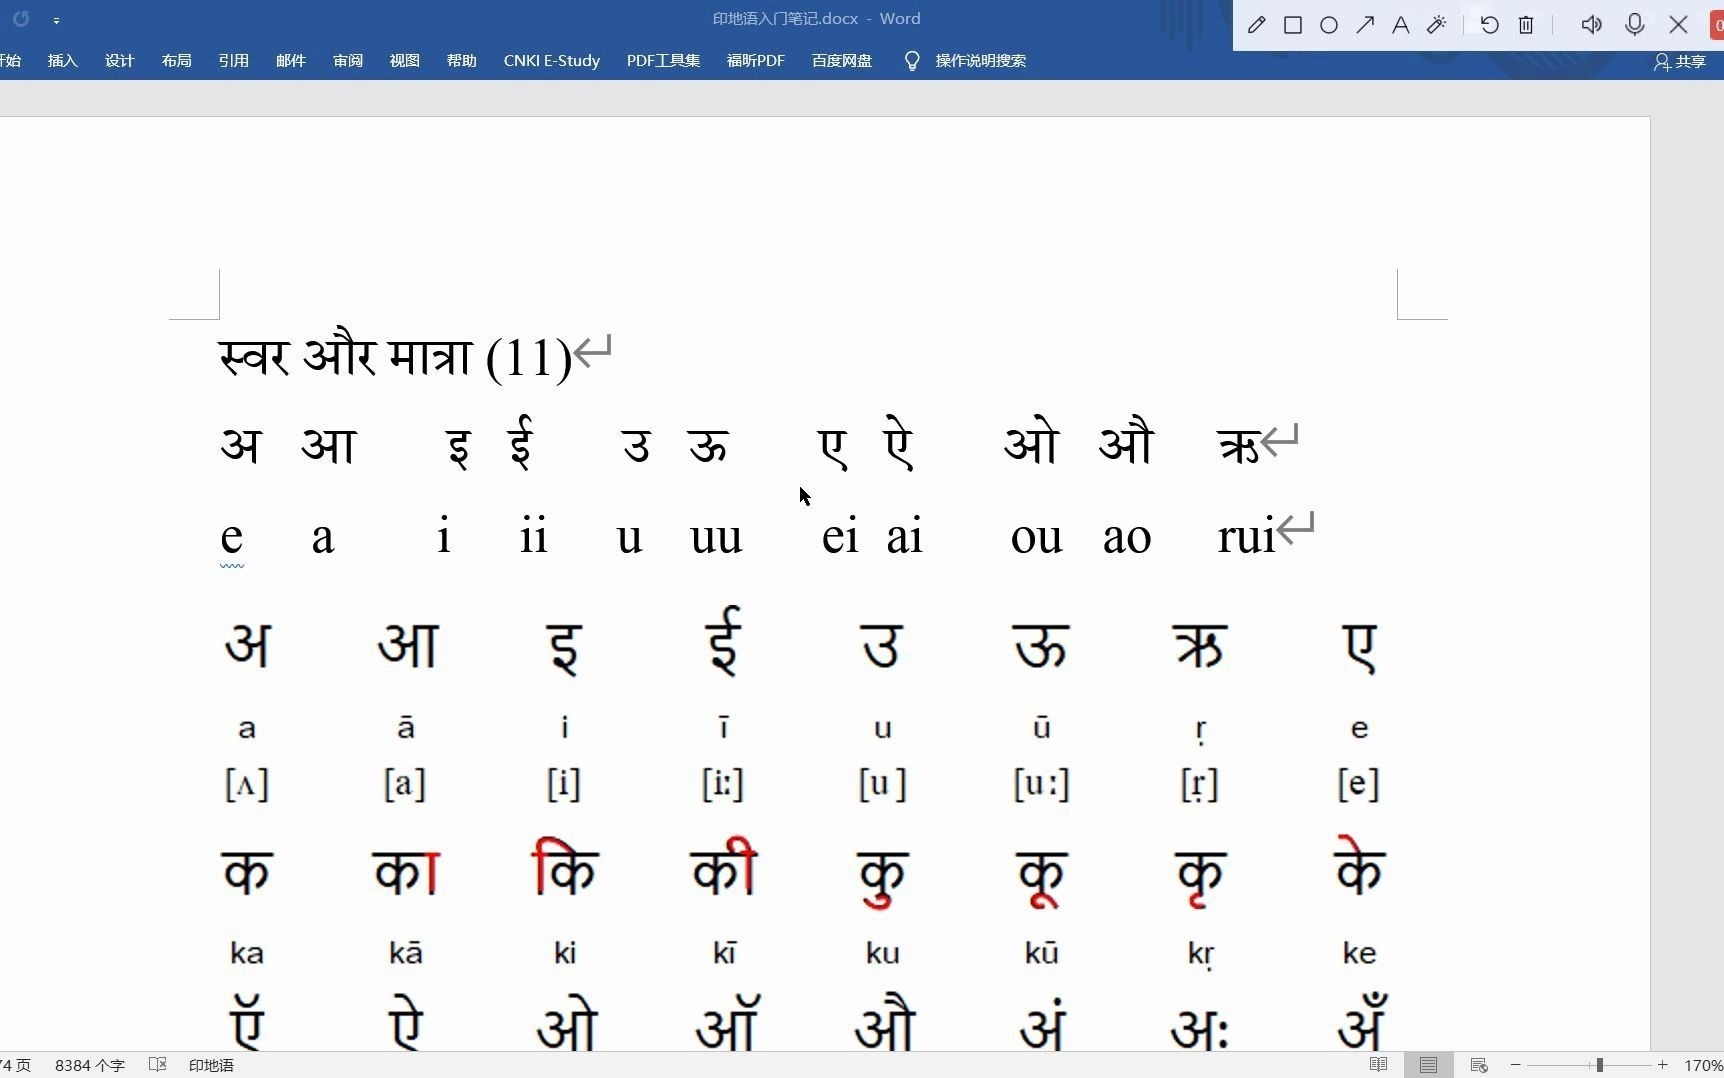This screenshot has height=1078, width=1724.
Task: Click the romanization 'uu' in document
Action: pyautogui.click(x=716, y=538)
